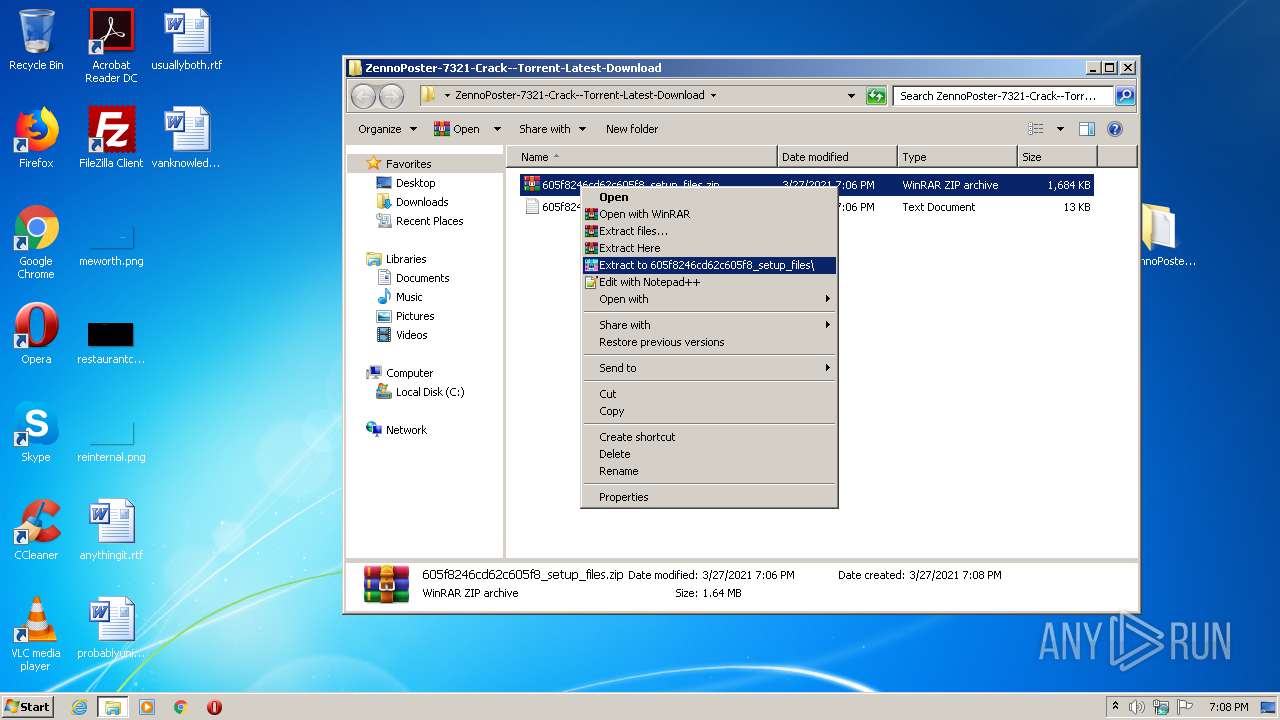Expand the Open button dropdown arrow
Screen dimensions: 1280x720
tap(497, 129)
